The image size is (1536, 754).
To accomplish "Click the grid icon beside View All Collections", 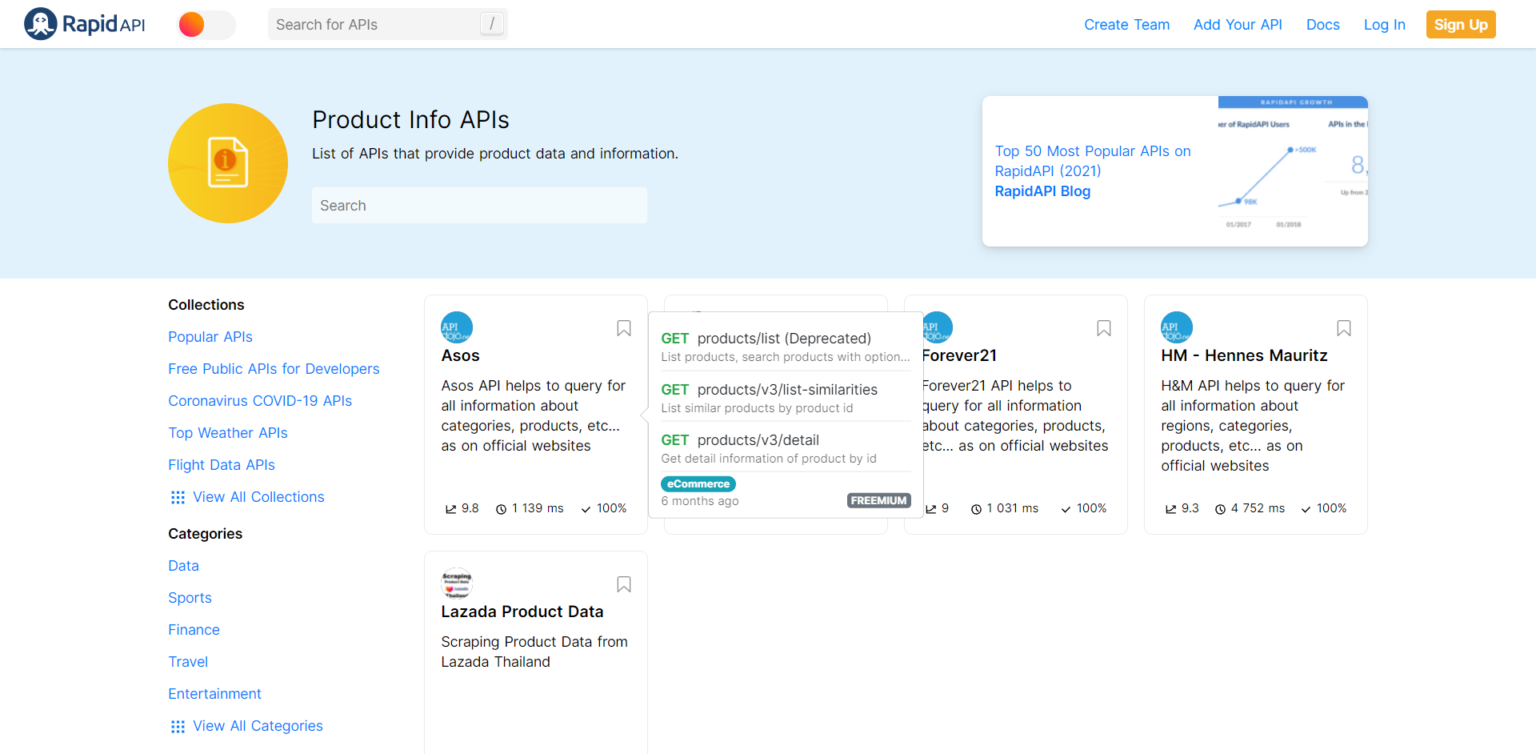I will click(177, 496).
